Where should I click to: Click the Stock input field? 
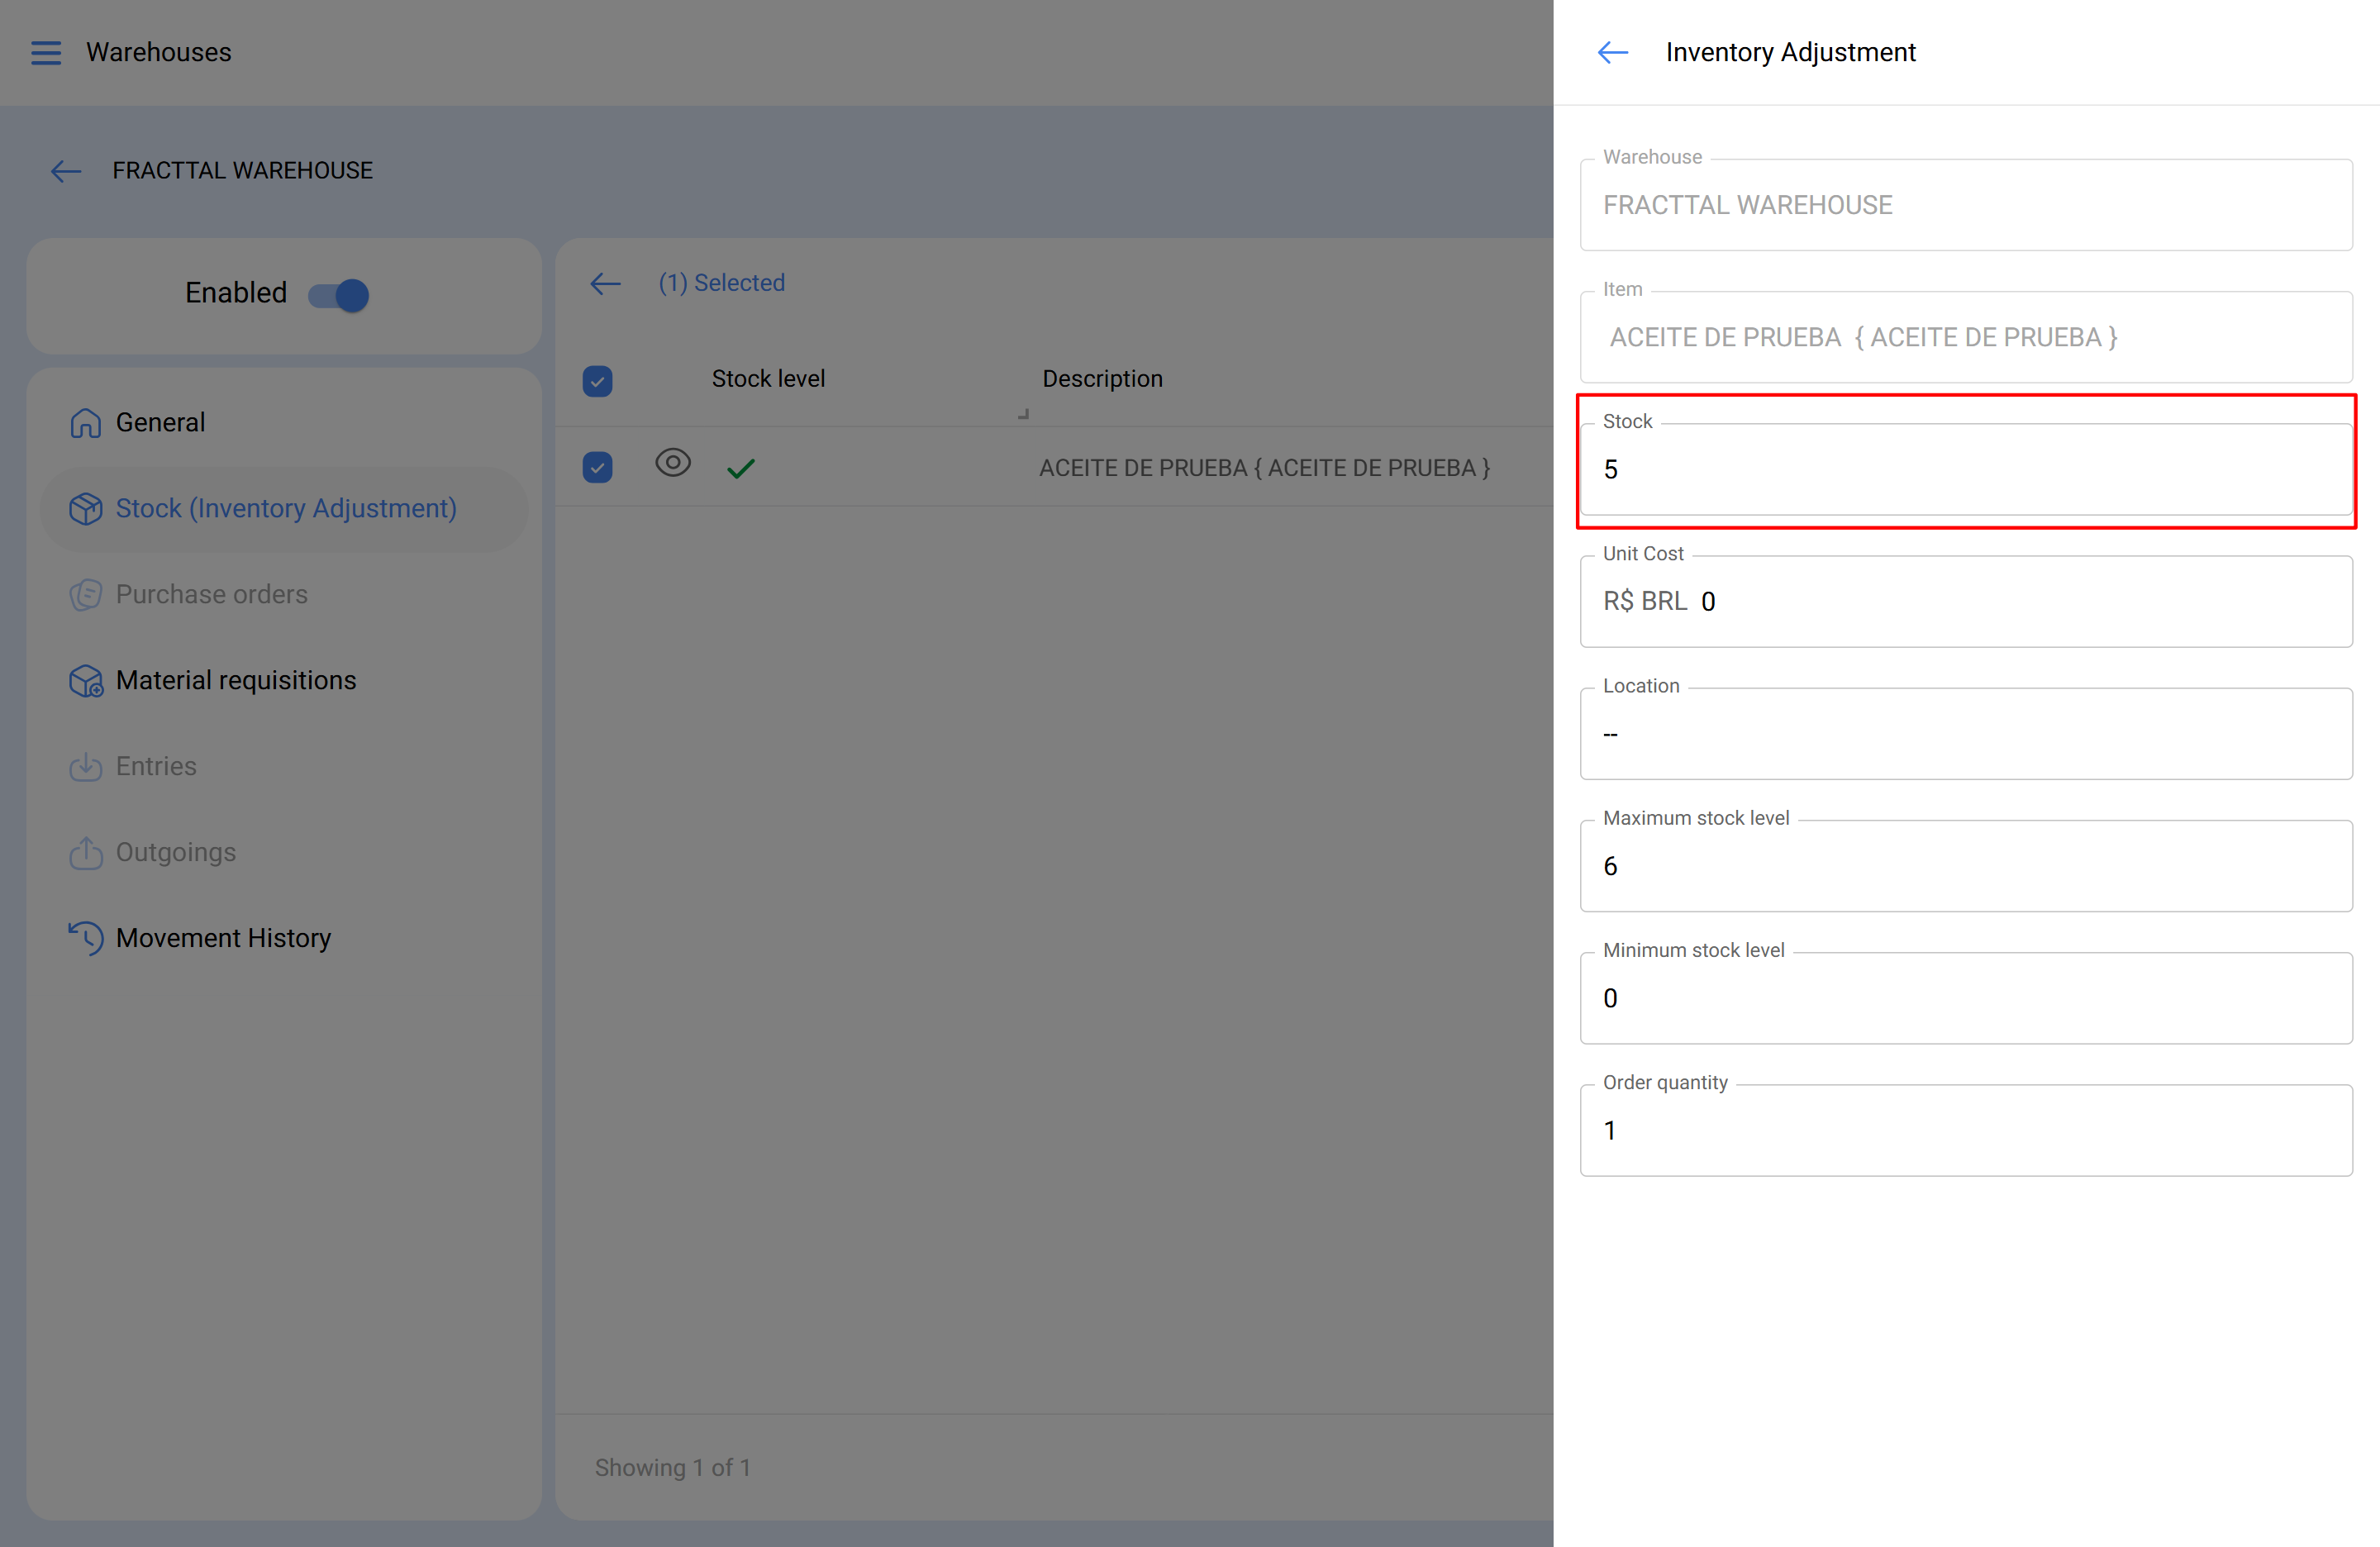tap(1965, 470)
